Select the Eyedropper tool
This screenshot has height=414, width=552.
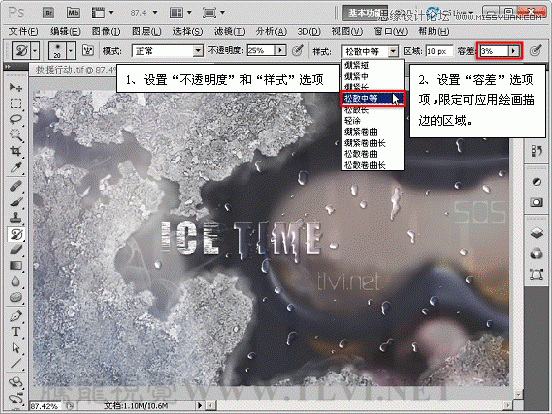(15, 168)
